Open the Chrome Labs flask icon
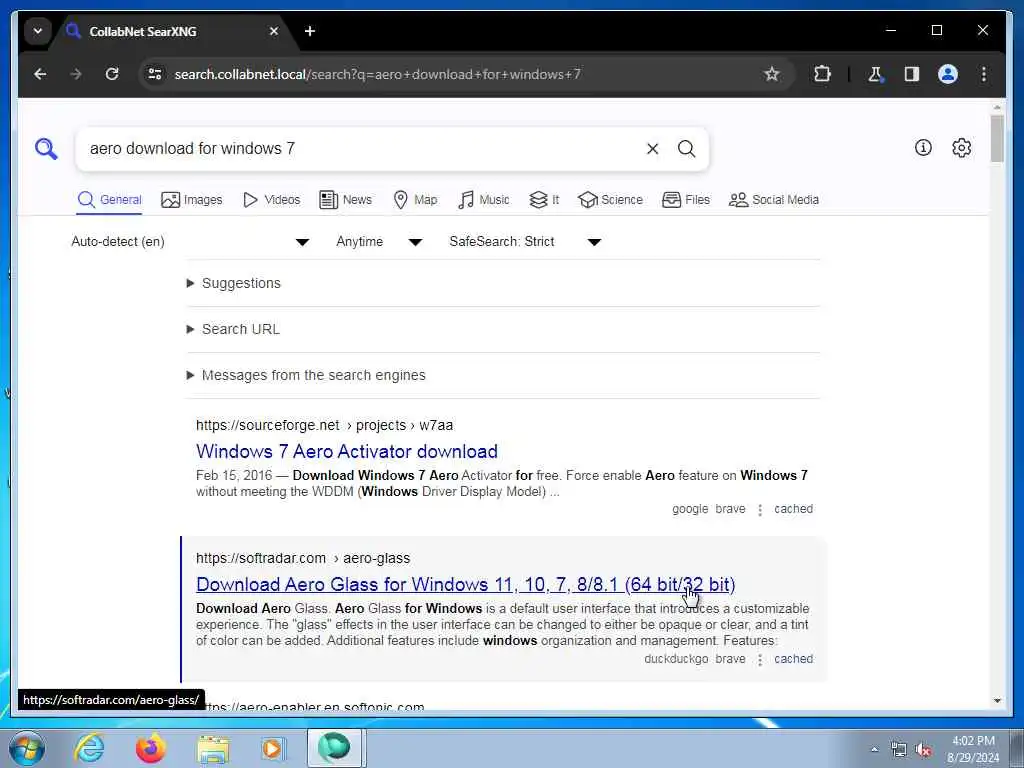Viewport: 1024px width, 768px height. pyautogui.click(x=875, y=74)
